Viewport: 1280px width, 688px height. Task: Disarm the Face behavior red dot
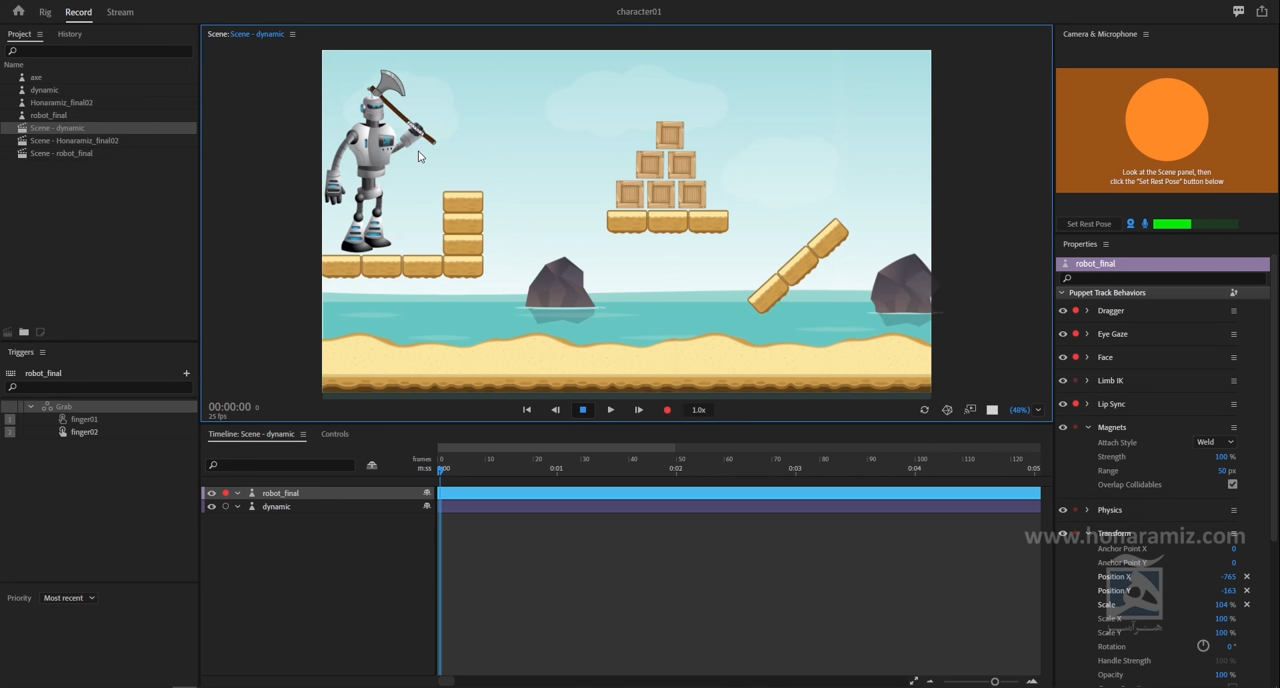(1076, 357)
